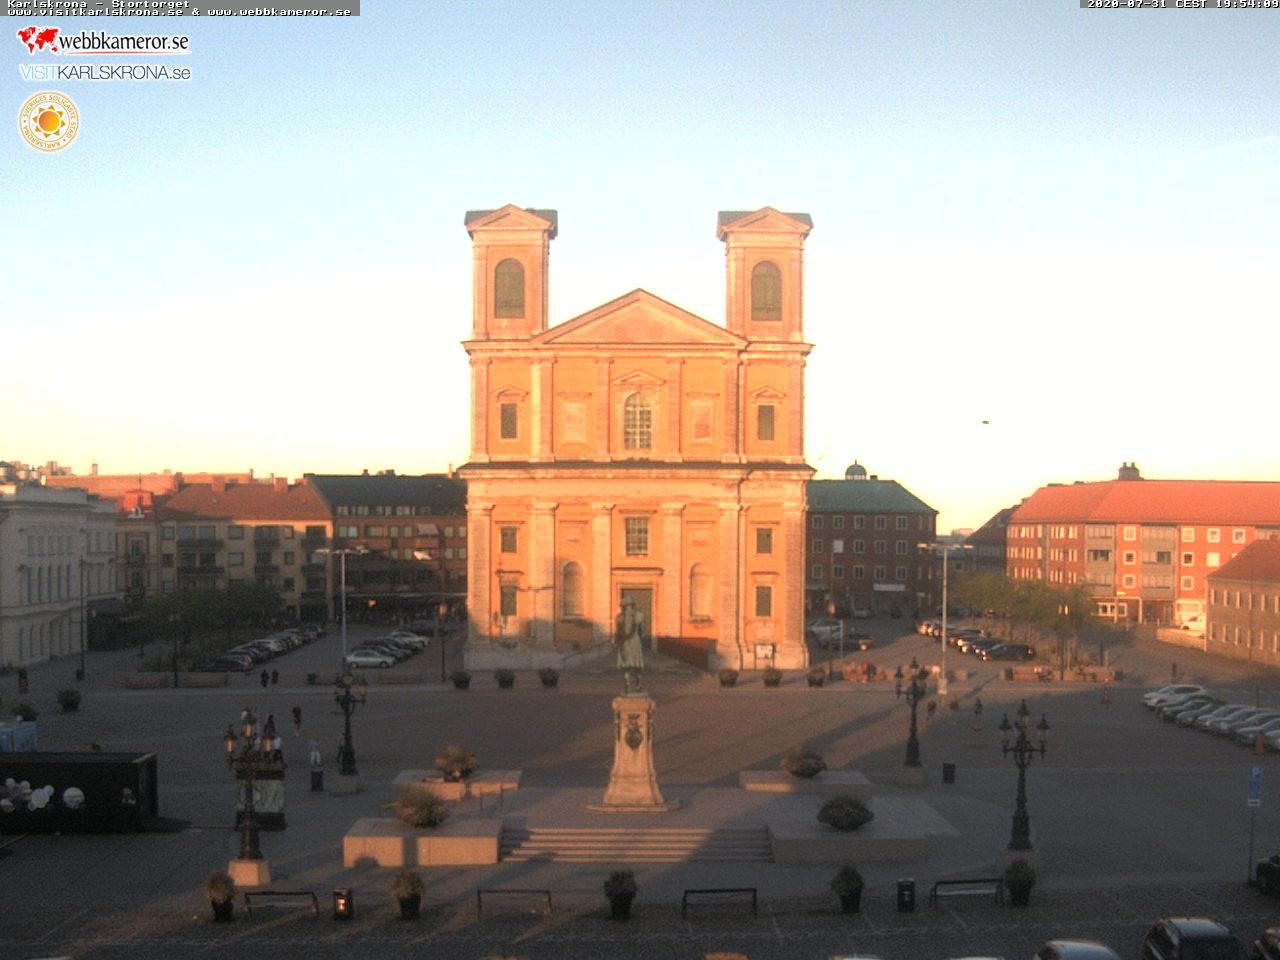Click the "Karlskrona - Stortorget" caption text

click(98, 4)
